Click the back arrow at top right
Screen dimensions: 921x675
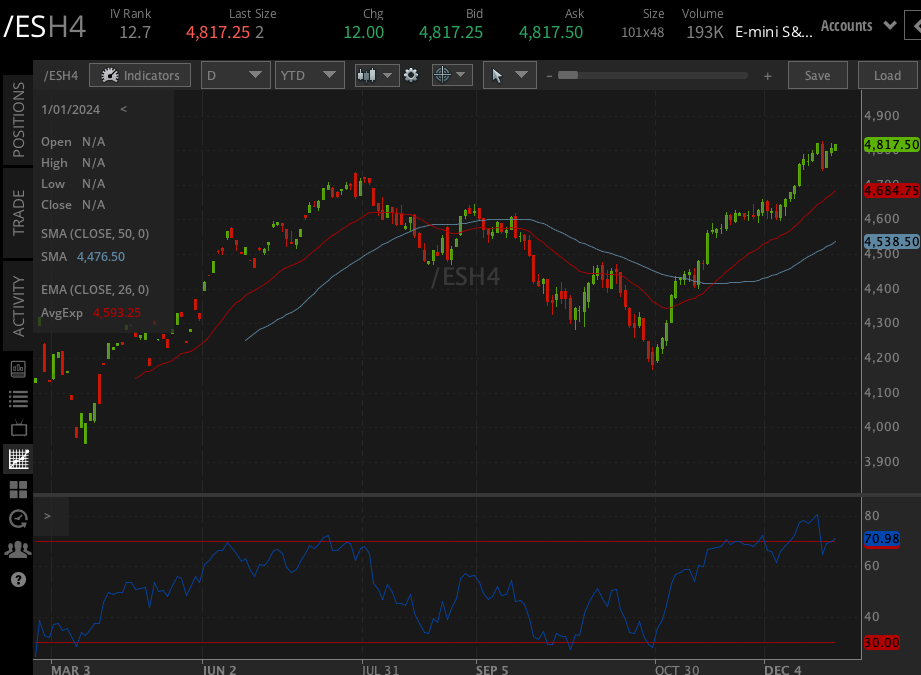pos(913,26)
